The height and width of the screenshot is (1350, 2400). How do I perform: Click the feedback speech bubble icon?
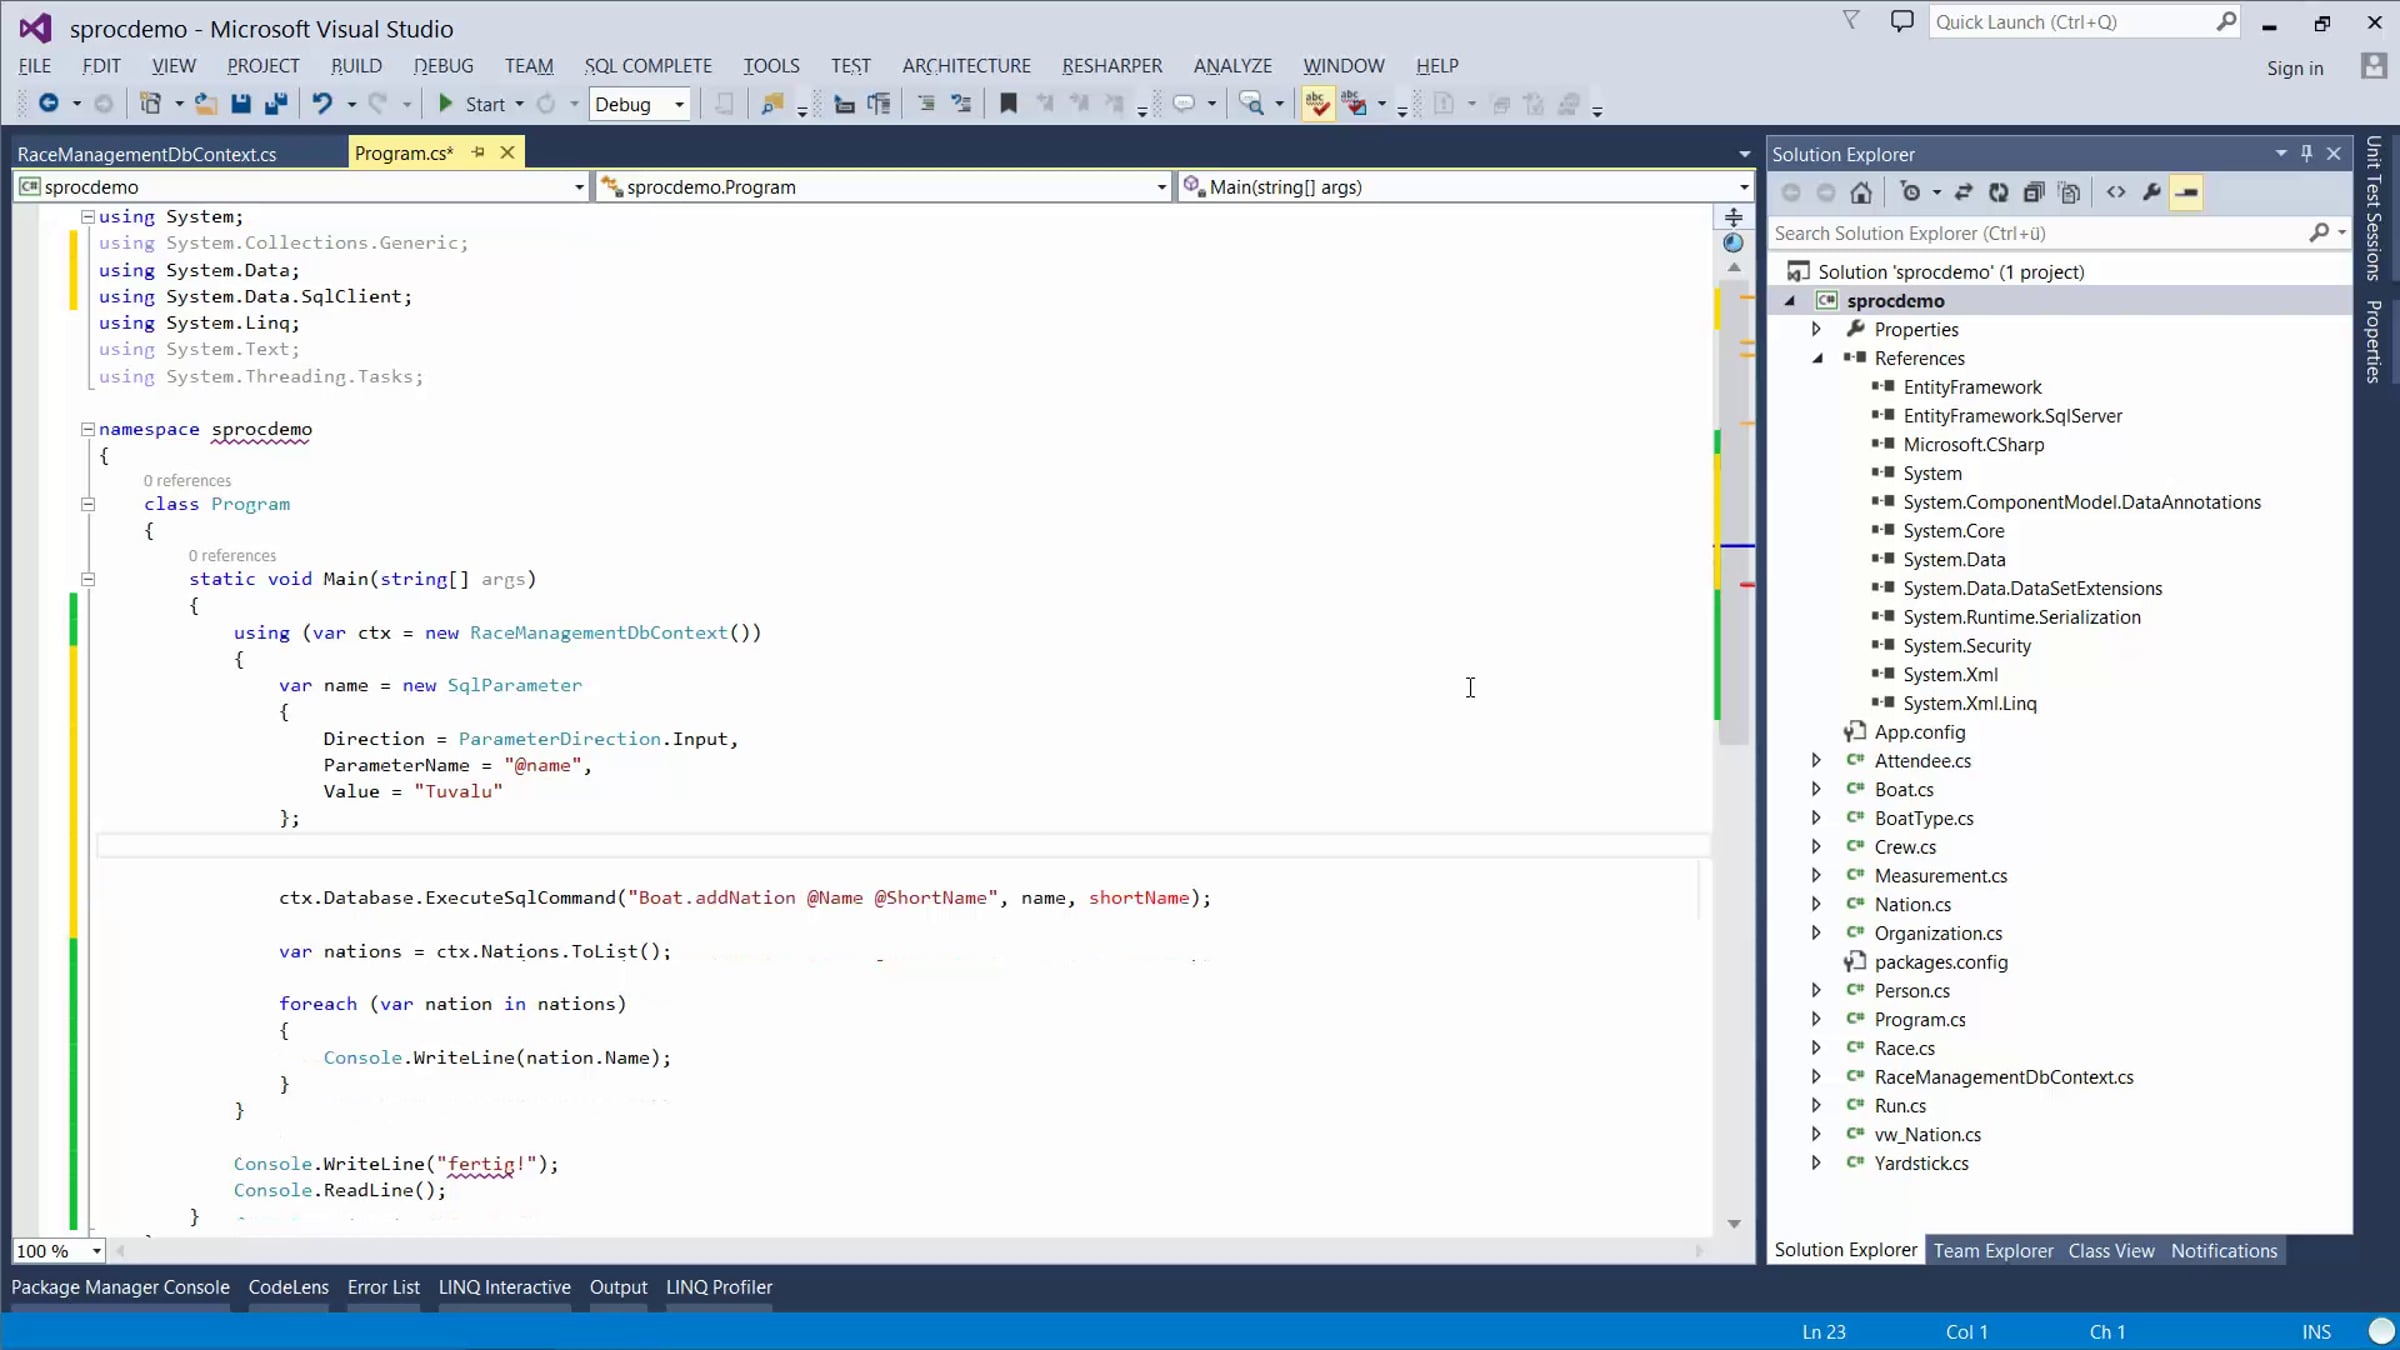point(1902,22)
